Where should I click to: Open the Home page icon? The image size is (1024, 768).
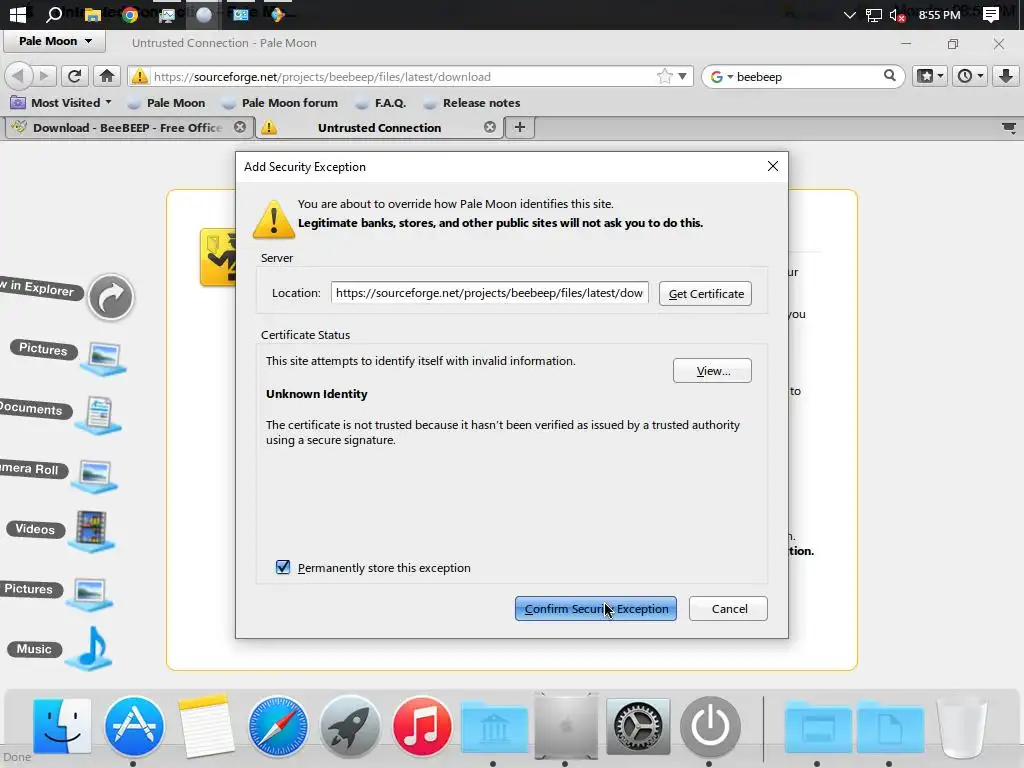pyautogui.click(x=107, y=76)
